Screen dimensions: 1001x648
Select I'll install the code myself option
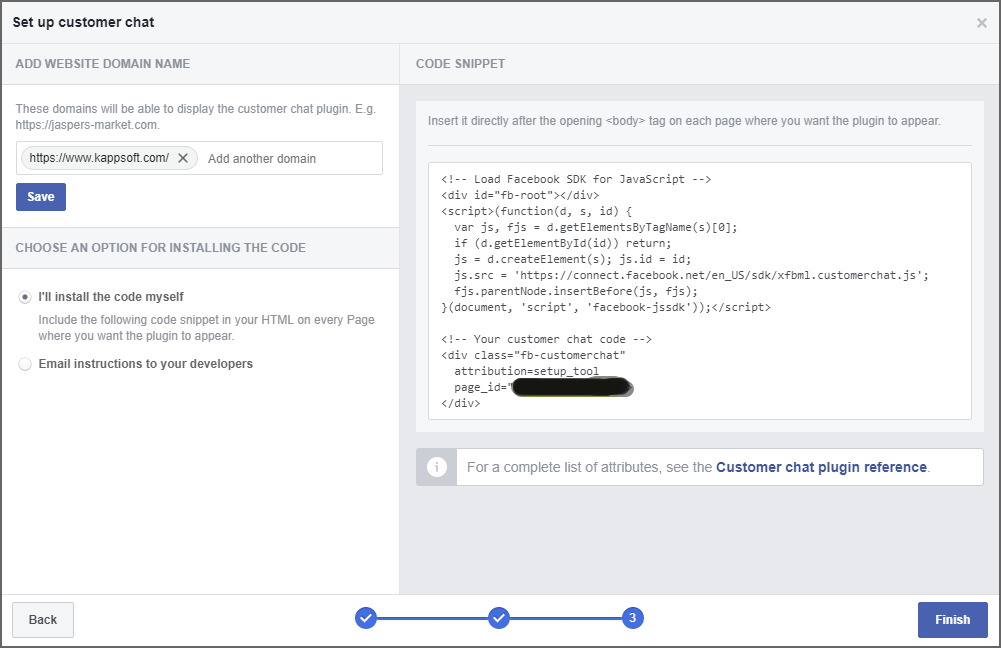pyautogui.click(x=25, y=297)
